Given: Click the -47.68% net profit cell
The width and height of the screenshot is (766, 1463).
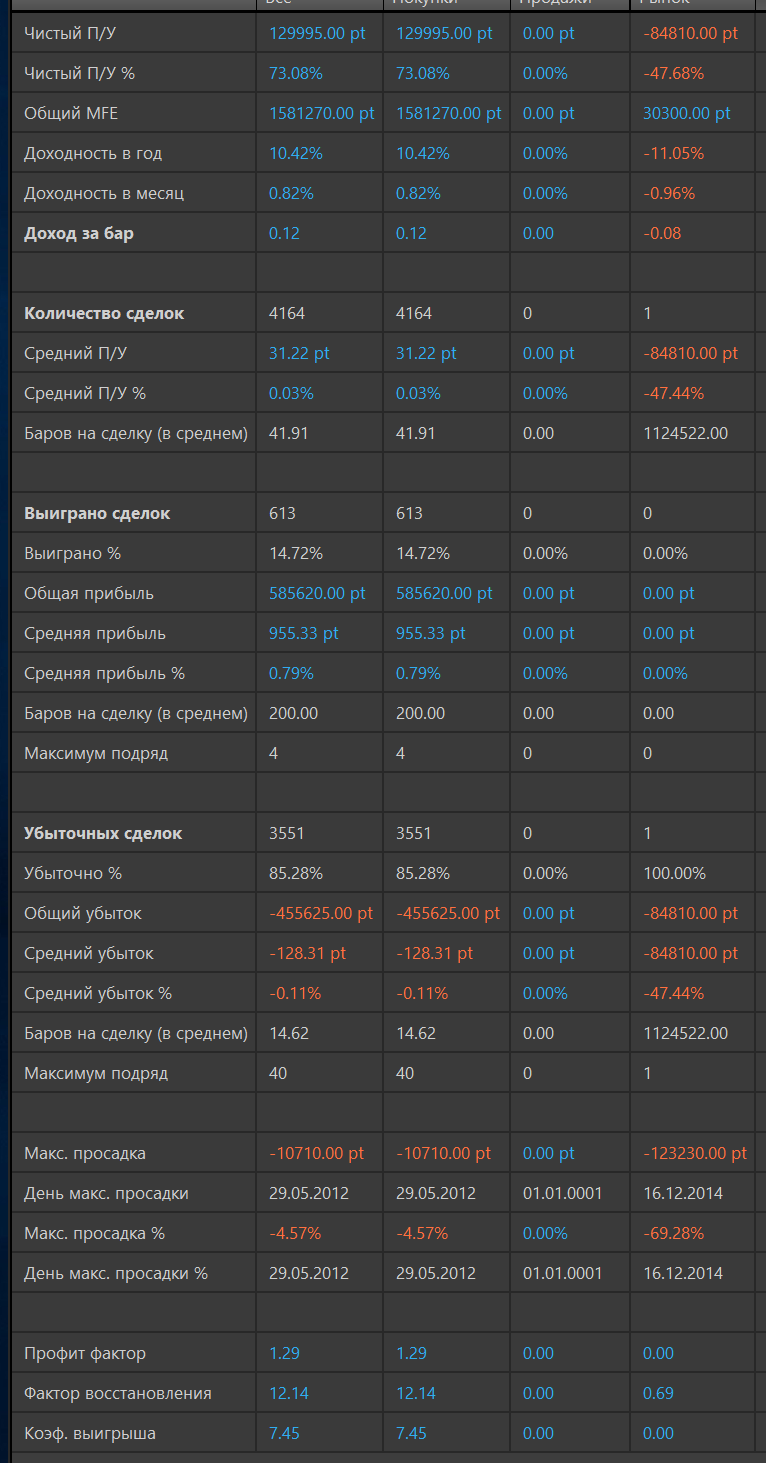Looking at the screenshot, I should 674,73.
